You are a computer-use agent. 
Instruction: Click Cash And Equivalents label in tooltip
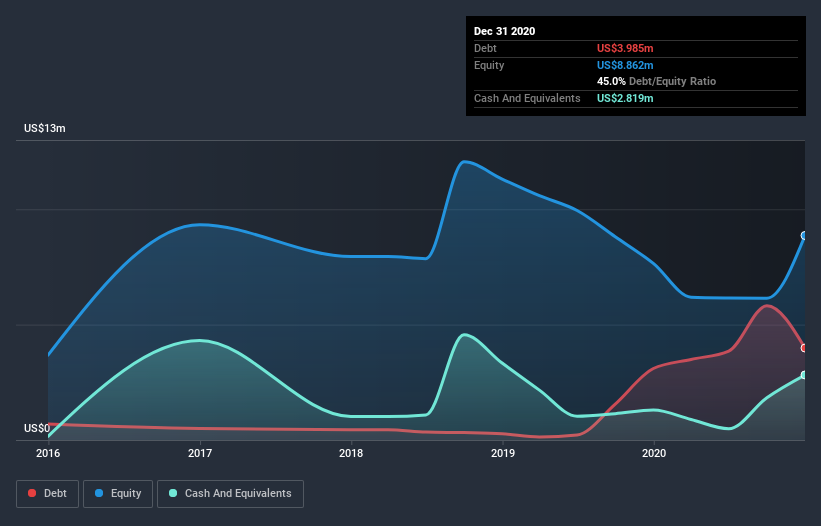coord(527,98)
